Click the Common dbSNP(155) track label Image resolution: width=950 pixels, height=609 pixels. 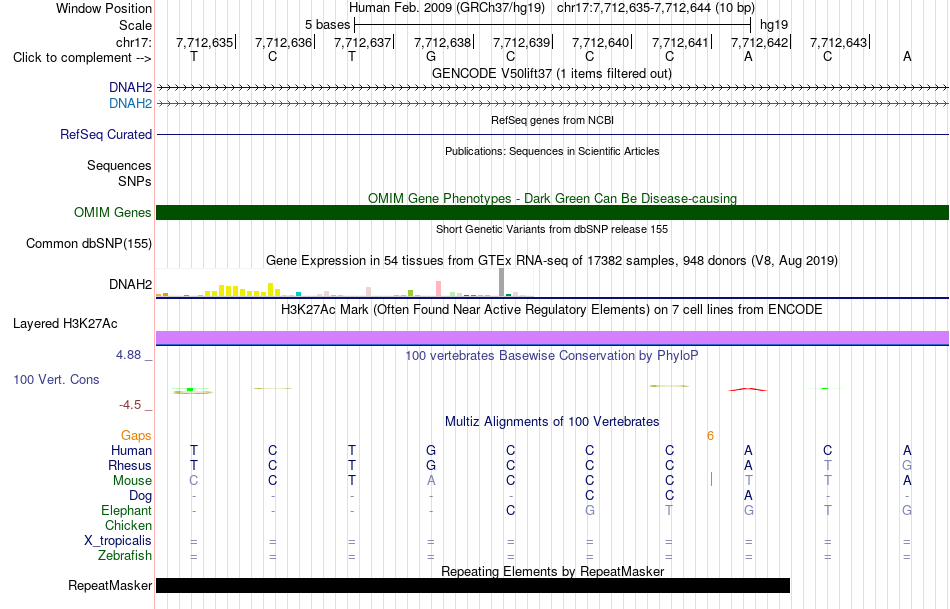tap(89, 244)
